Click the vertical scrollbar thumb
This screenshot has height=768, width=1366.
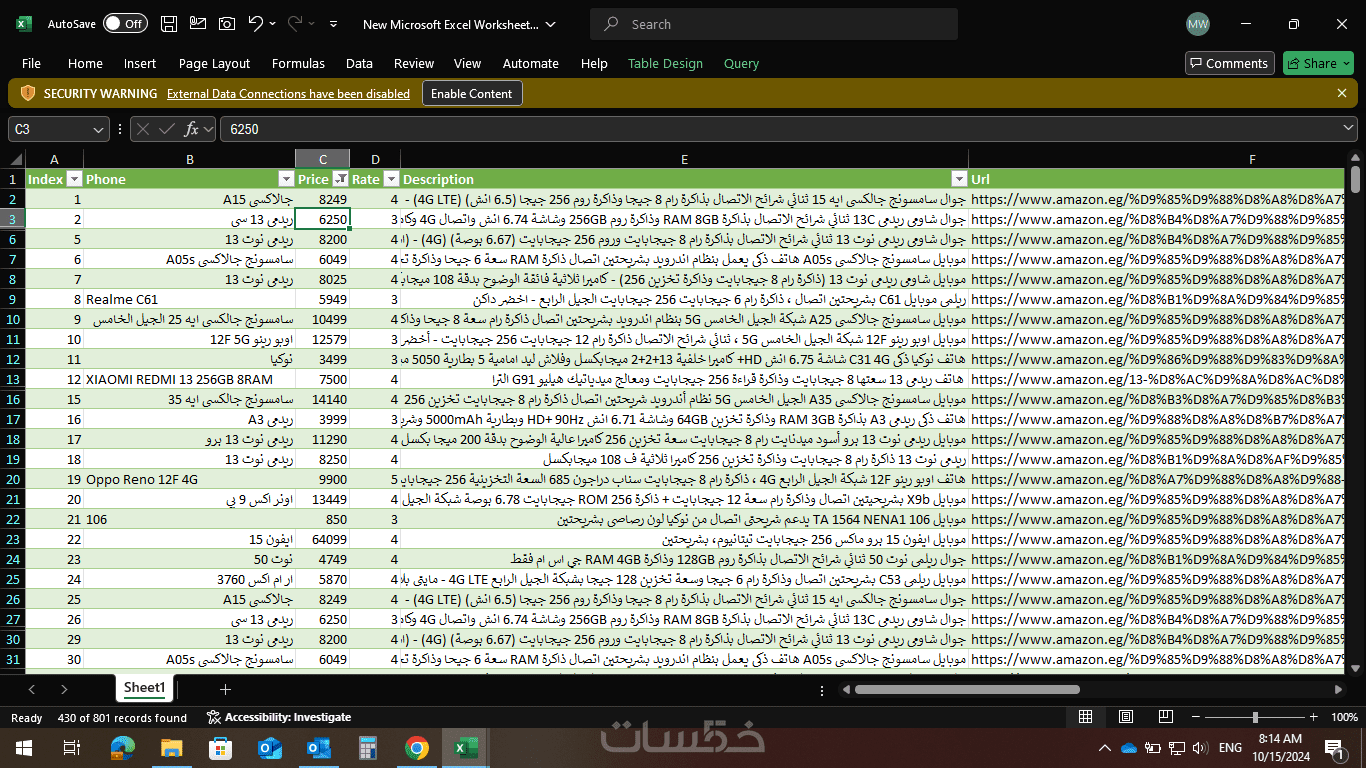click(x=1356, y=179)
